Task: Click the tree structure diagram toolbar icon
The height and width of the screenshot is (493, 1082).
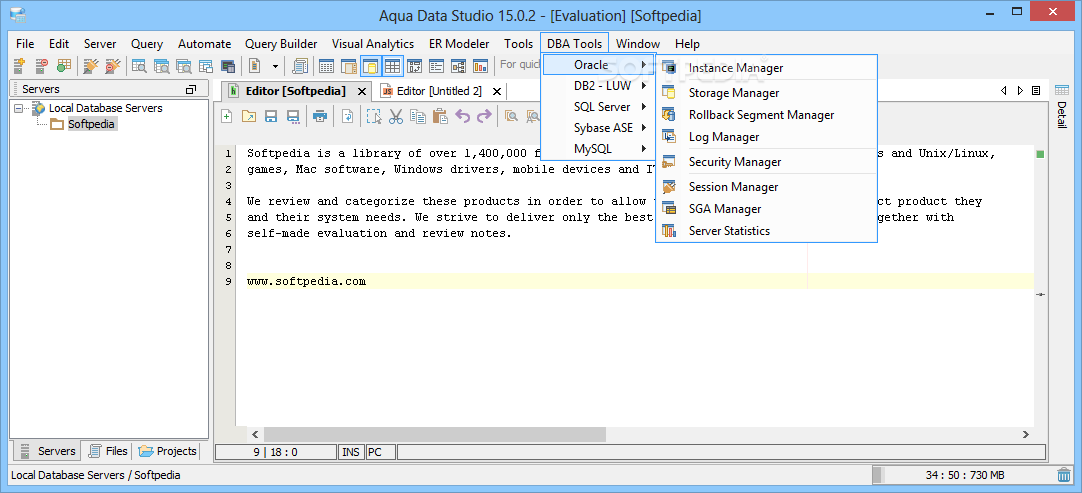Action: 458,66
